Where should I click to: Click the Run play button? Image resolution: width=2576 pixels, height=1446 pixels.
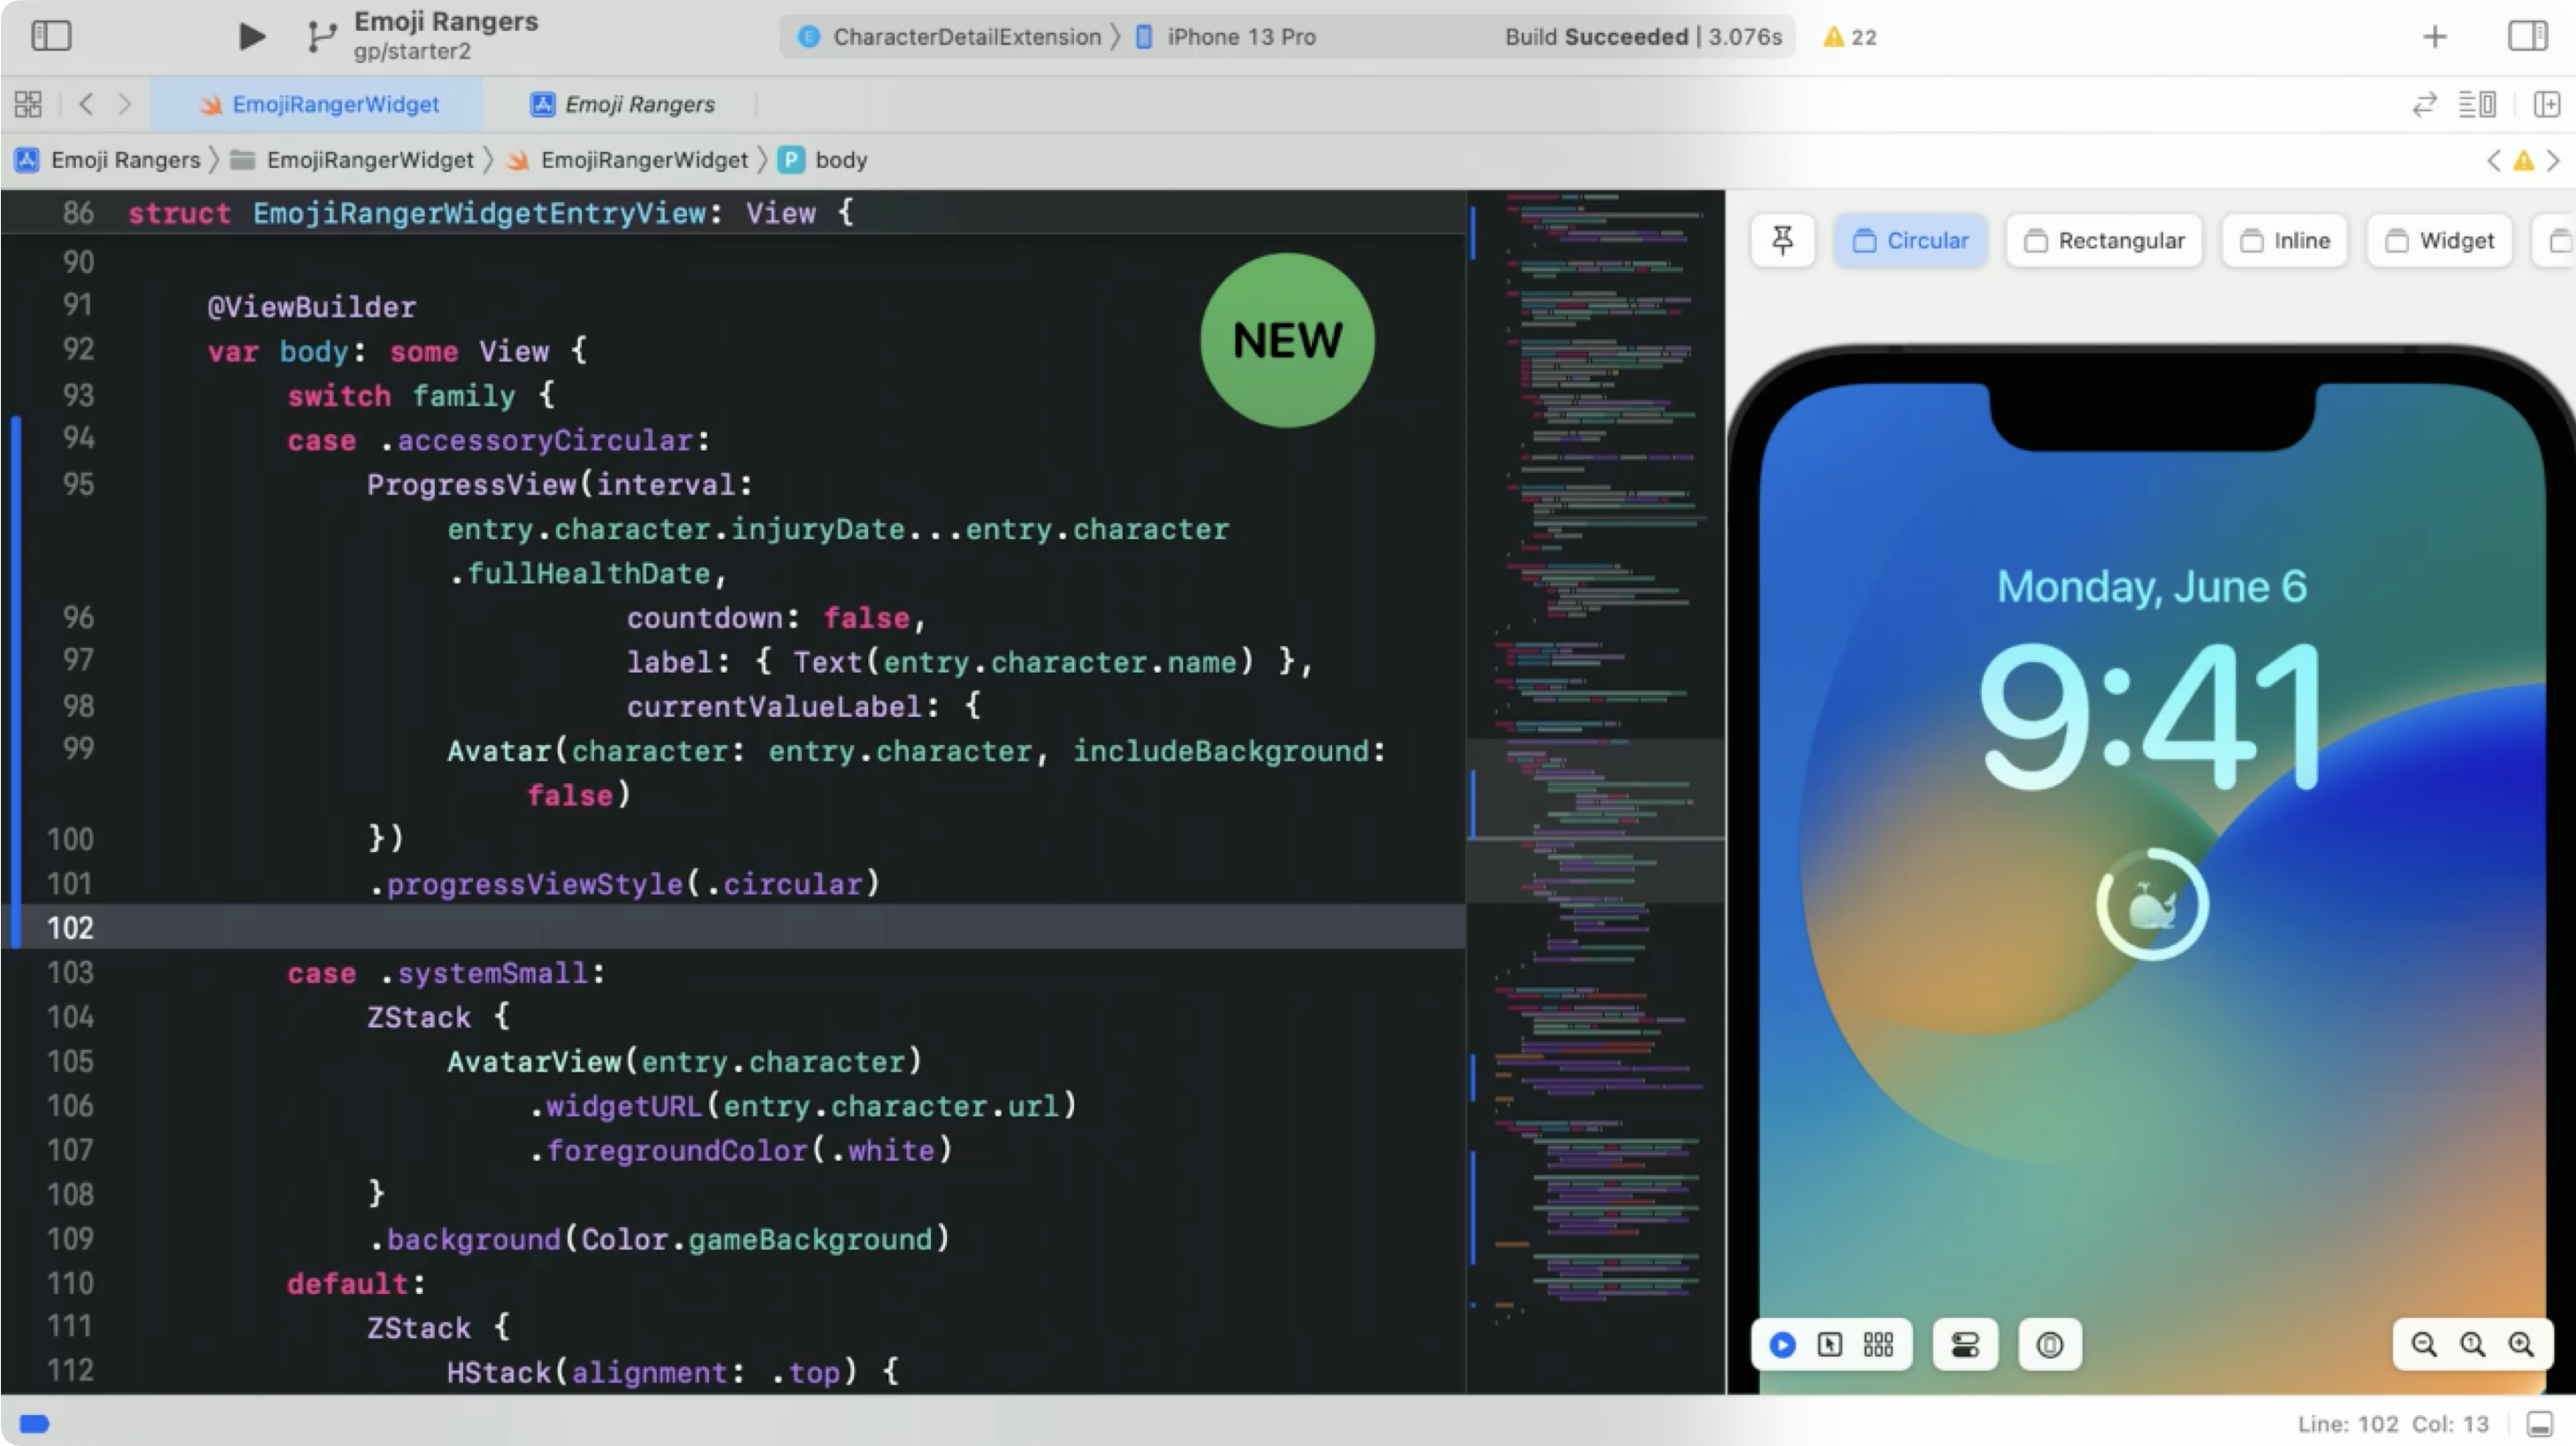click(x=252, y=37)
